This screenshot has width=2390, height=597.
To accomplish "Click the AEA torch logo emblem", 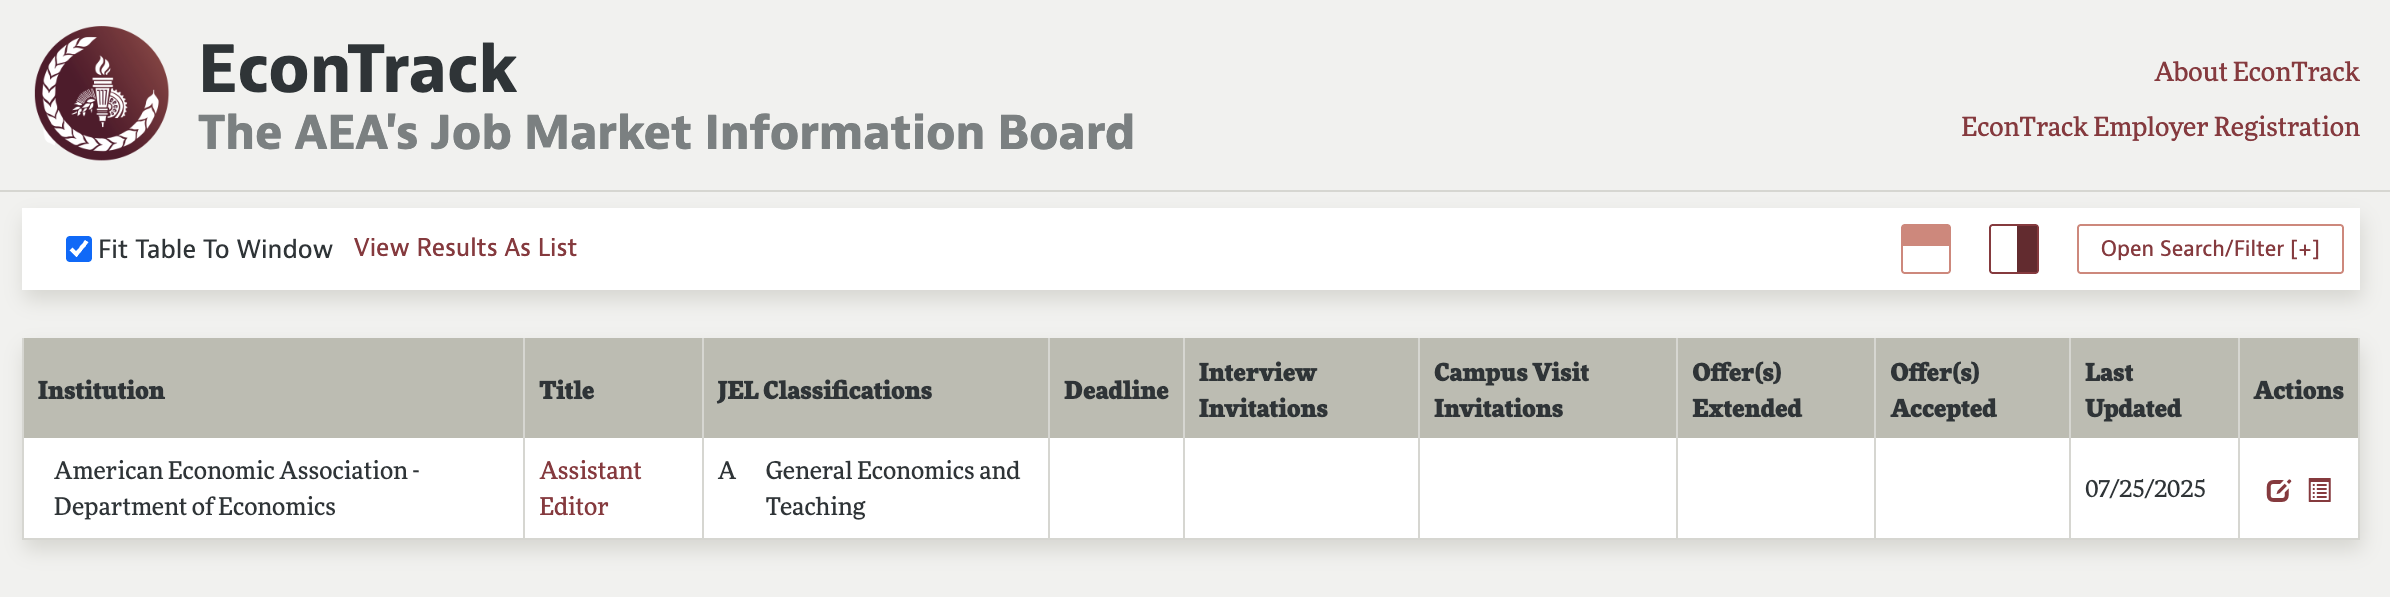I will point(102,93).
